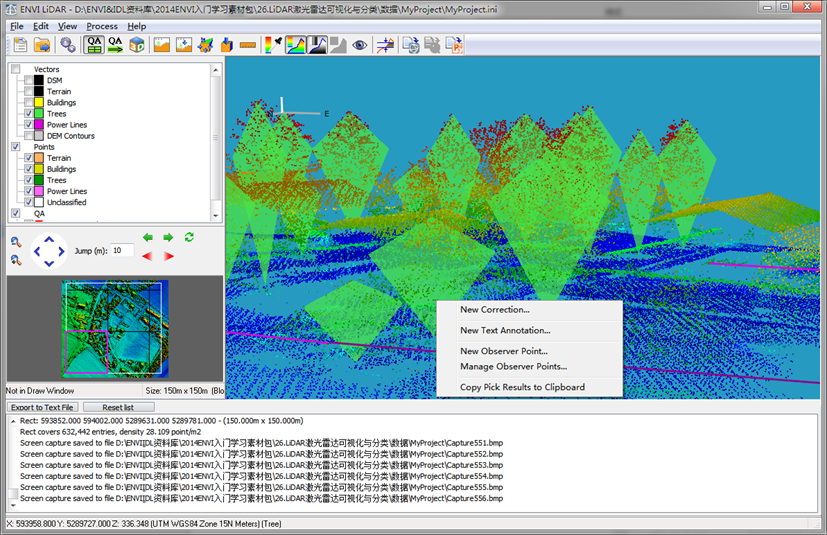The height and width of the screenshot is (535, 827).
Task: Open the process settings gears icon
Action: pos(68,45)
